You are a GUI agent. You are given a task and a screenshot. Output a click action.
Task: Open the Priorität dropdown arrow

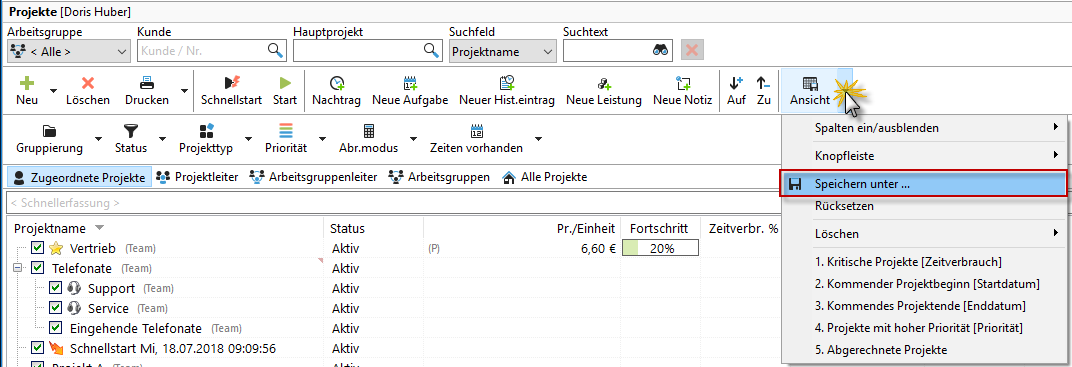(322, 139)
